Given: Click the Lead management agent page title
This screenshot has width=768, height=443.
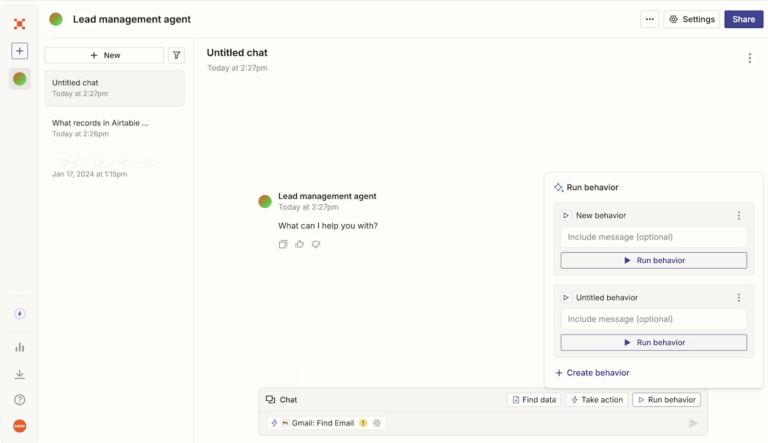Looking at the screenshot, I should coord(132,19).
